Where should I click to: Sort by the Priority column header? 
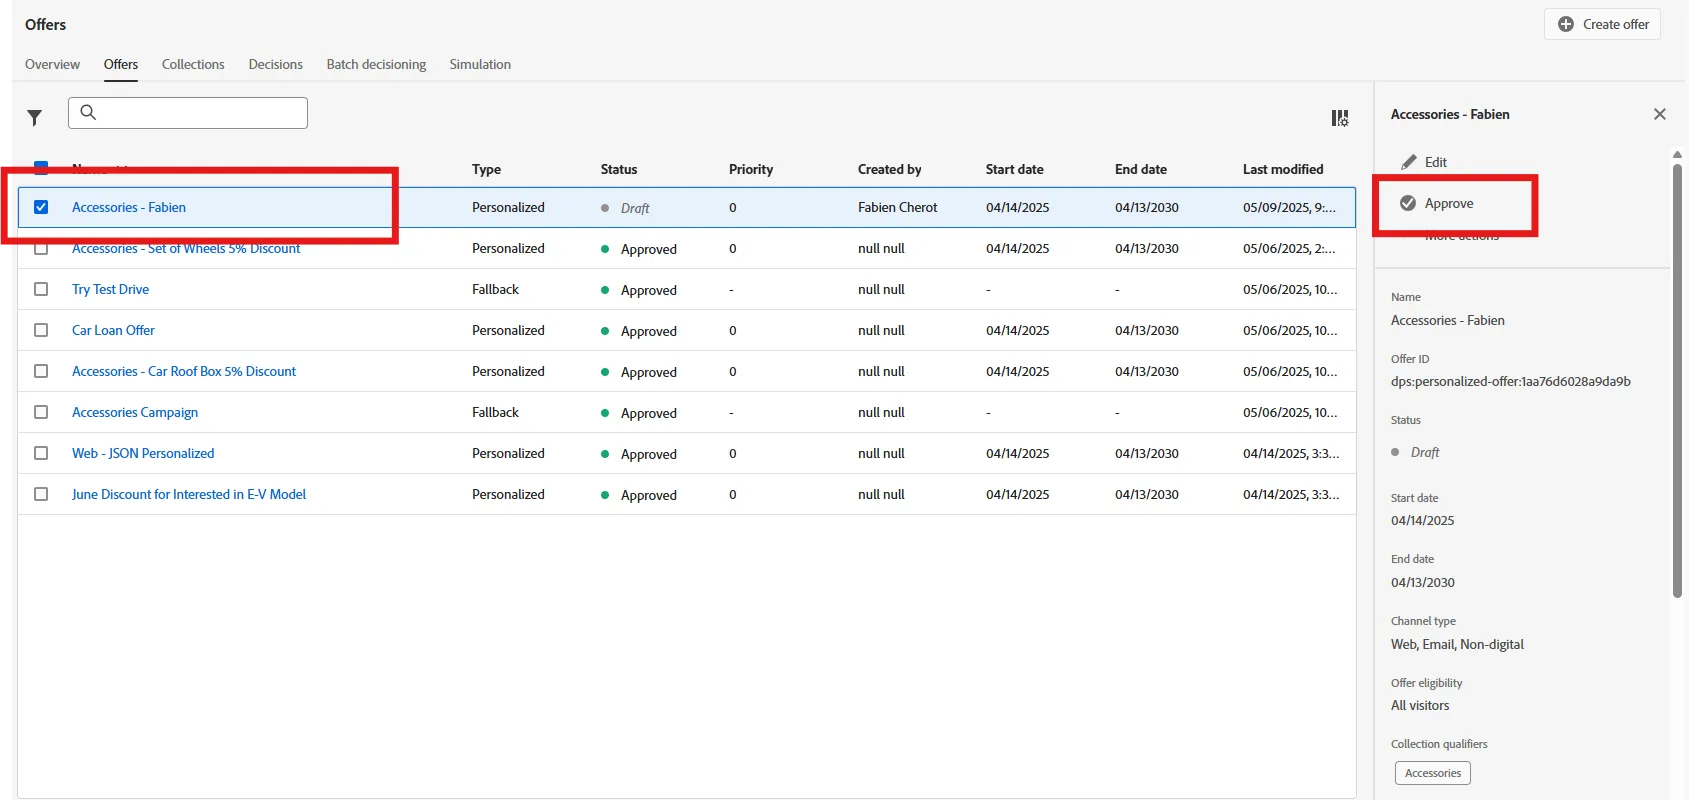(x=751, y=169)
